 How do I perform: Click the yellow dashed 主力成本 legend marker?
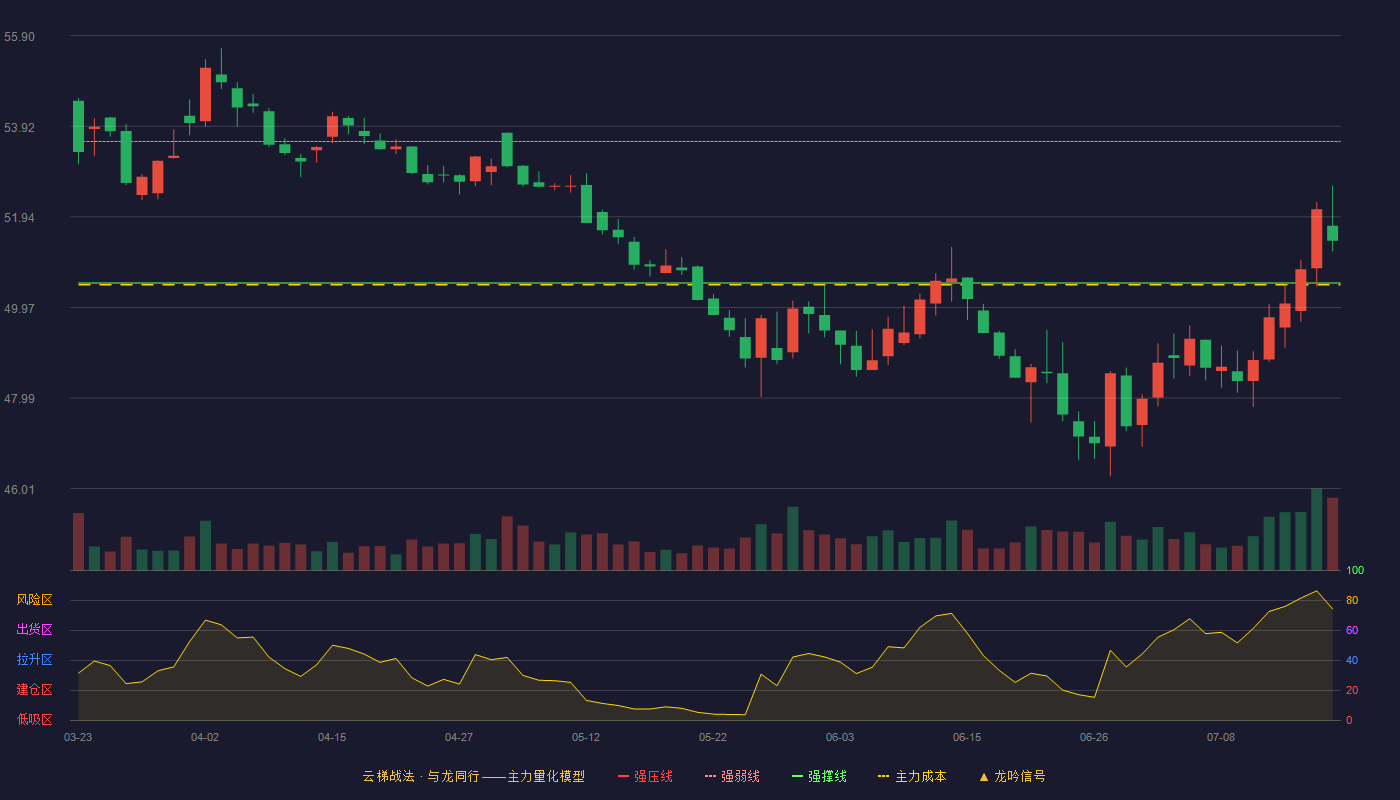[883, 776]
